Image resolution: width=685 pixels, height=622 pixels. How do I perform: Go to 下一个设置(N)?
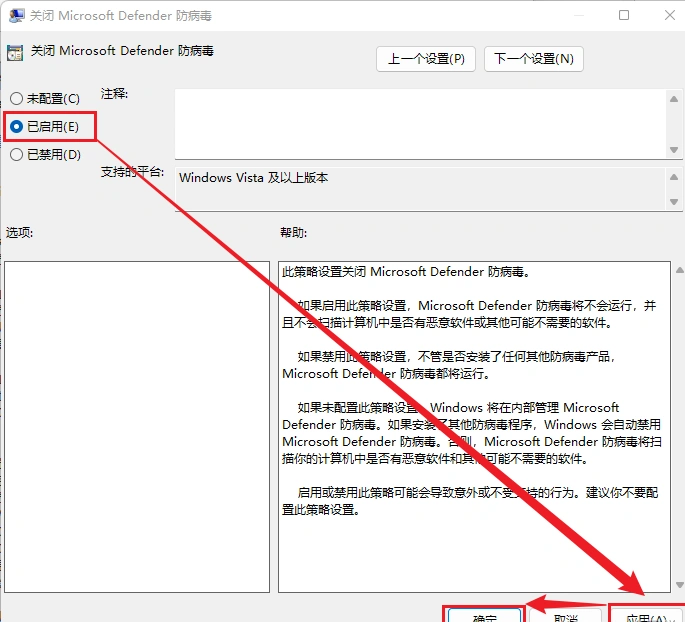[x=534, y=59]
